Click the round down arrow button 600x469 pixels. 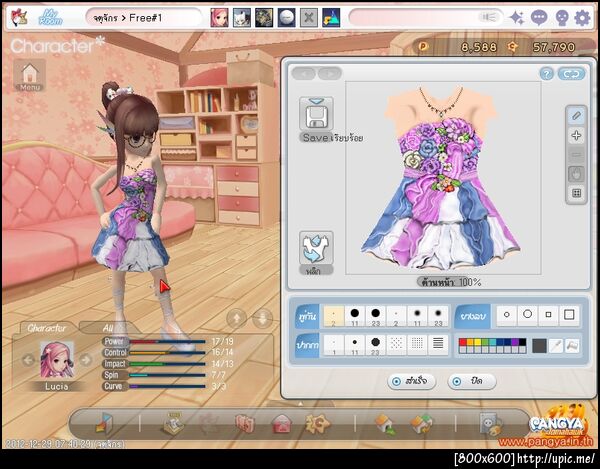(x=262, y=318)
